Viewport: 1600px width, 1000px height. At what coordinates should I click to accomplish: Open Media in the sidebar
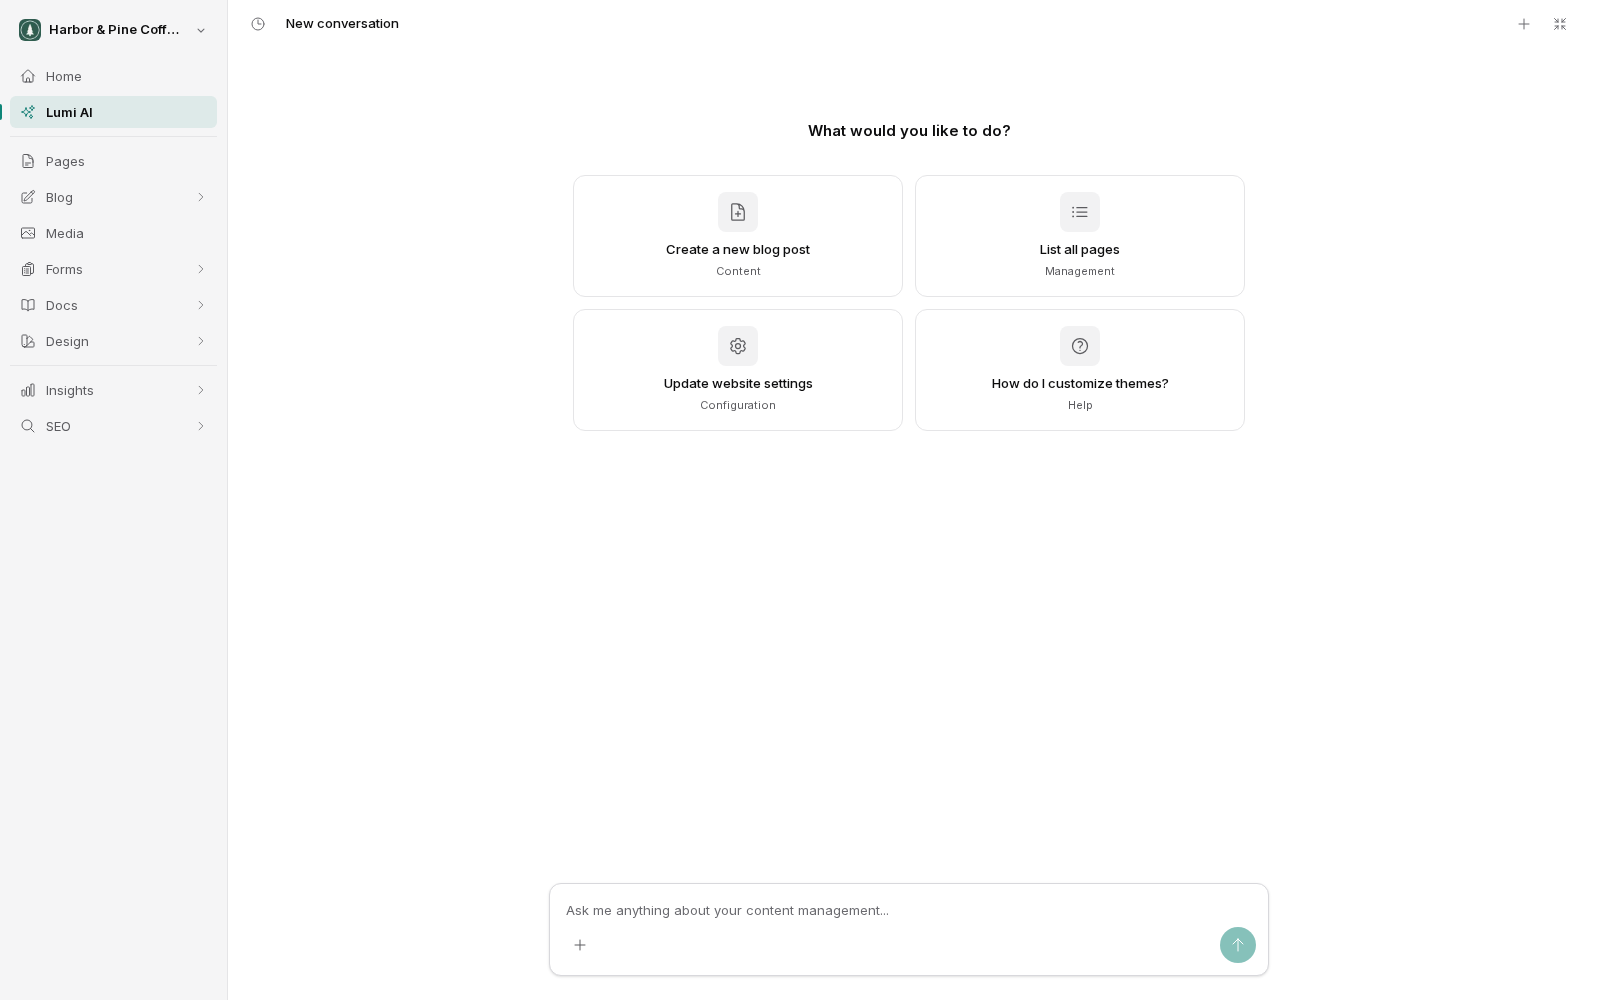click(113, 233)
